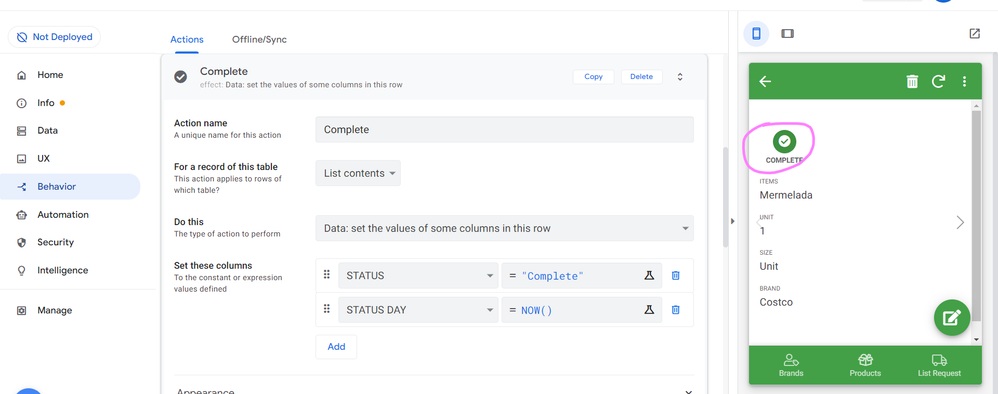Switch to the Actions tab
The image size is (998, 394).
click(186, 39)
